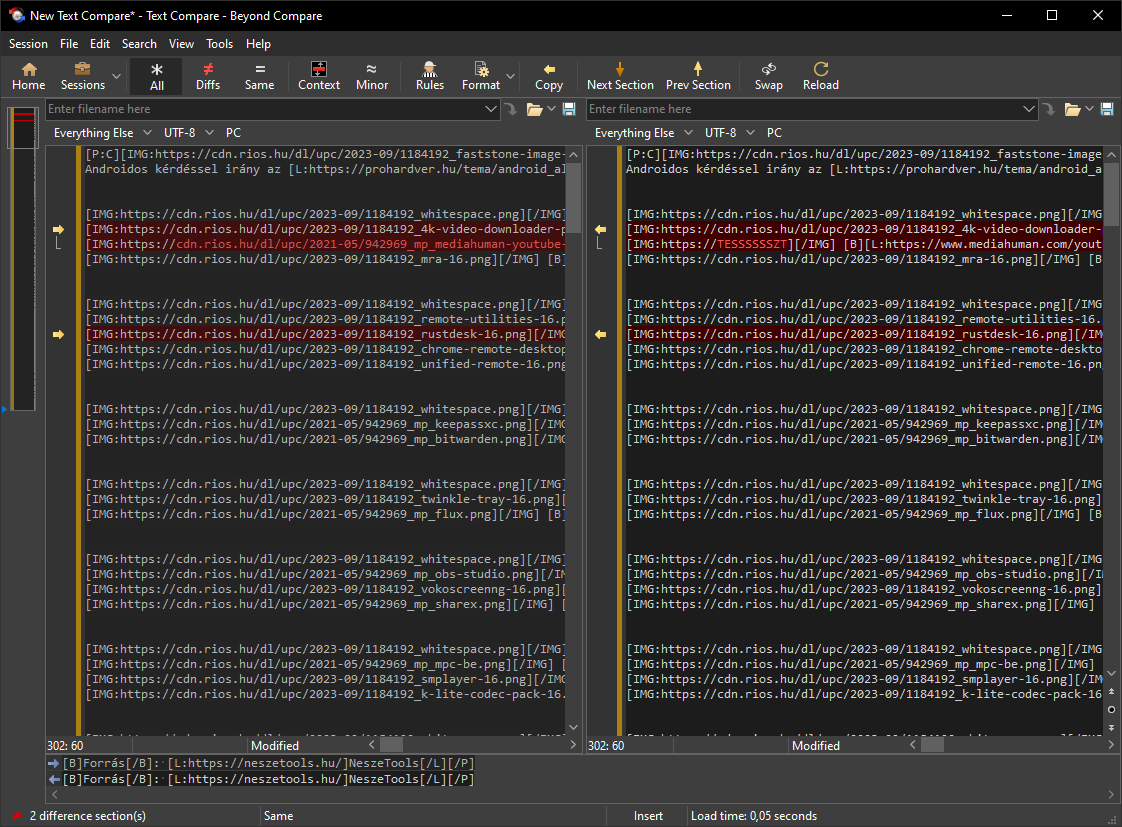Image resolution: width=1122 pixels, height=827 pixels.
Task: Copy rustdesk section to the right
Action: (x=58, y=335)
